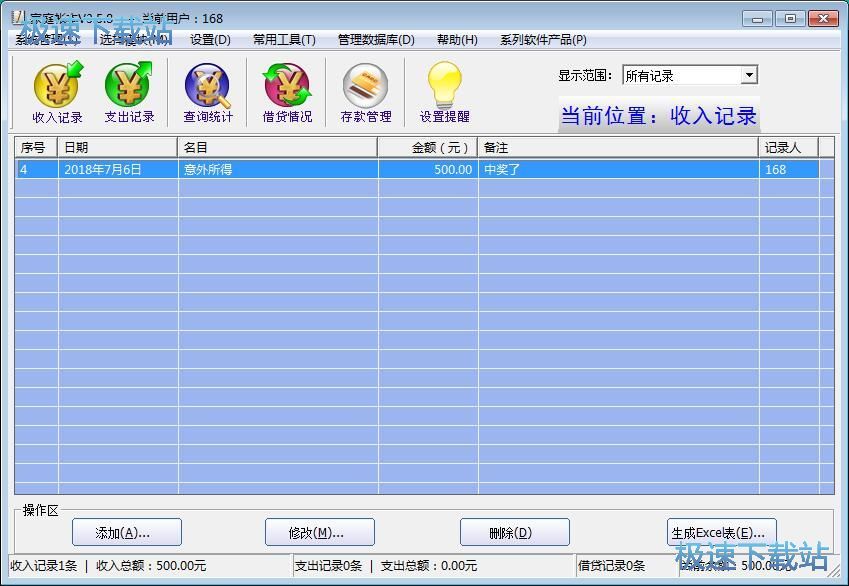The width and height of the screenshot is (849, 586).
Task: Open the 帮助(H) menu
Action: (x=457, y=40)
